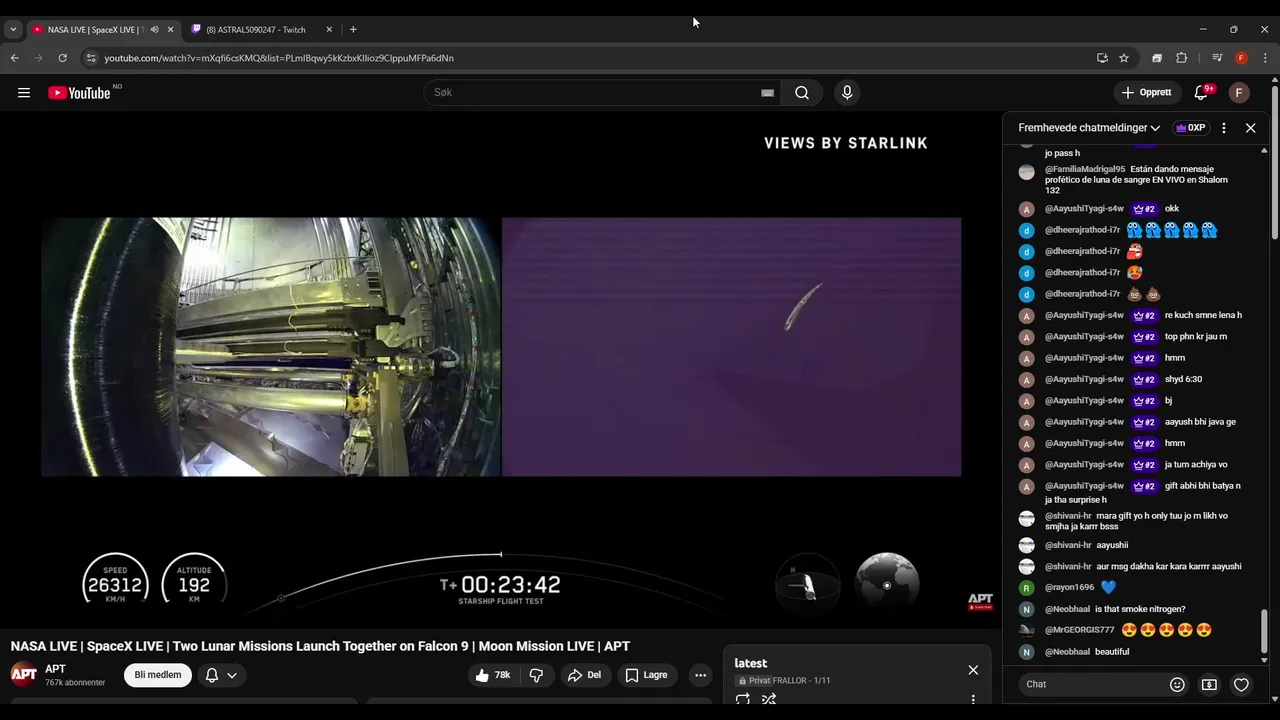Close the Twitch browser tab
The image size is (1280, 720).
(x=329, y=29)
